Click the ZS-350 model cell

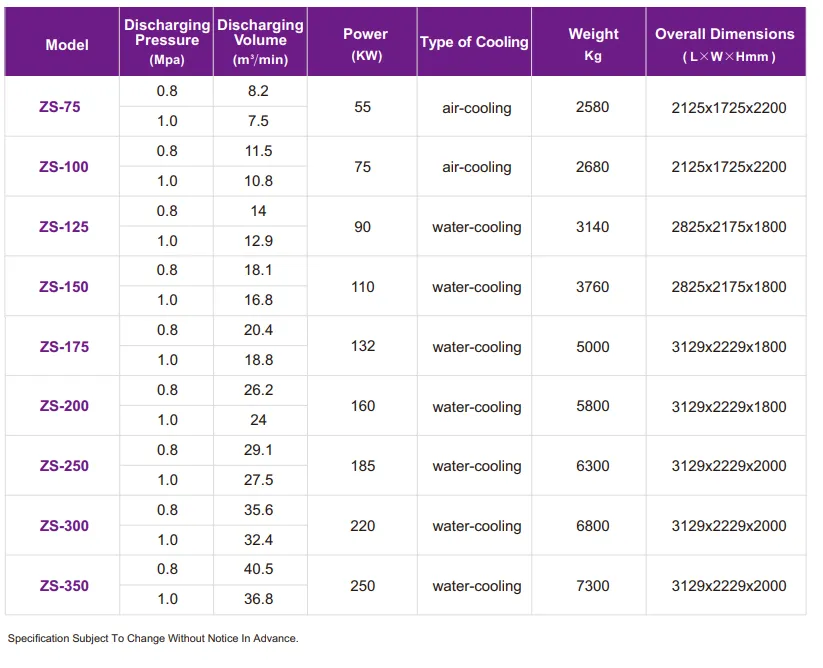pyautogui.click(x=64, y=586)
